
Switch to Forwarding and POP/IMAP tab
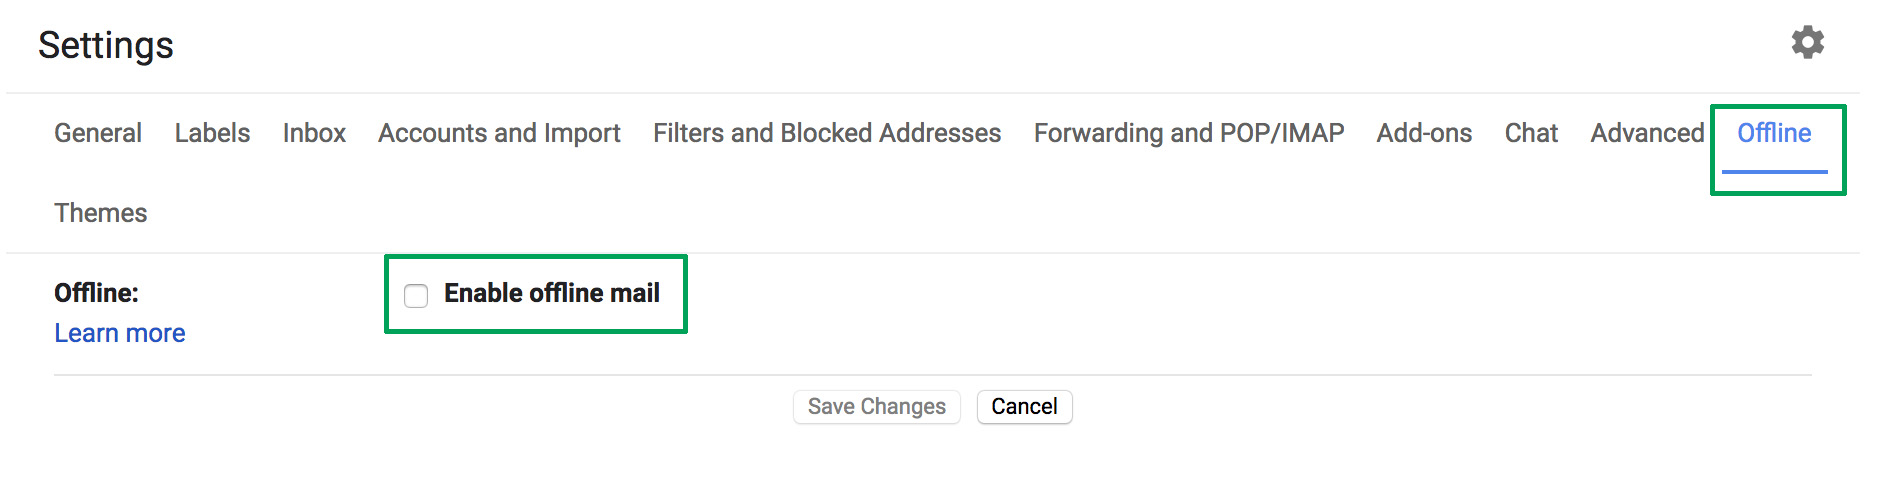click(x=1188, y=133)
